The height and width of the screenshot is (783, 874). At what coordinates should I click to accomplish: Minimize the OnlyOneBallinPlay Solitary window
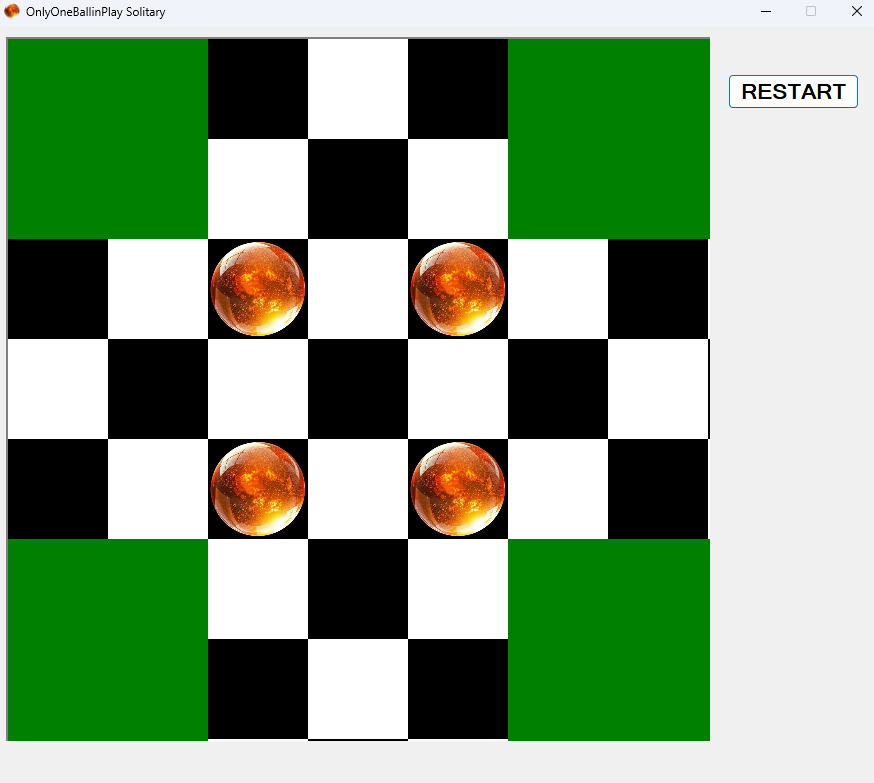pyautogui.click(x=766, y=12)
